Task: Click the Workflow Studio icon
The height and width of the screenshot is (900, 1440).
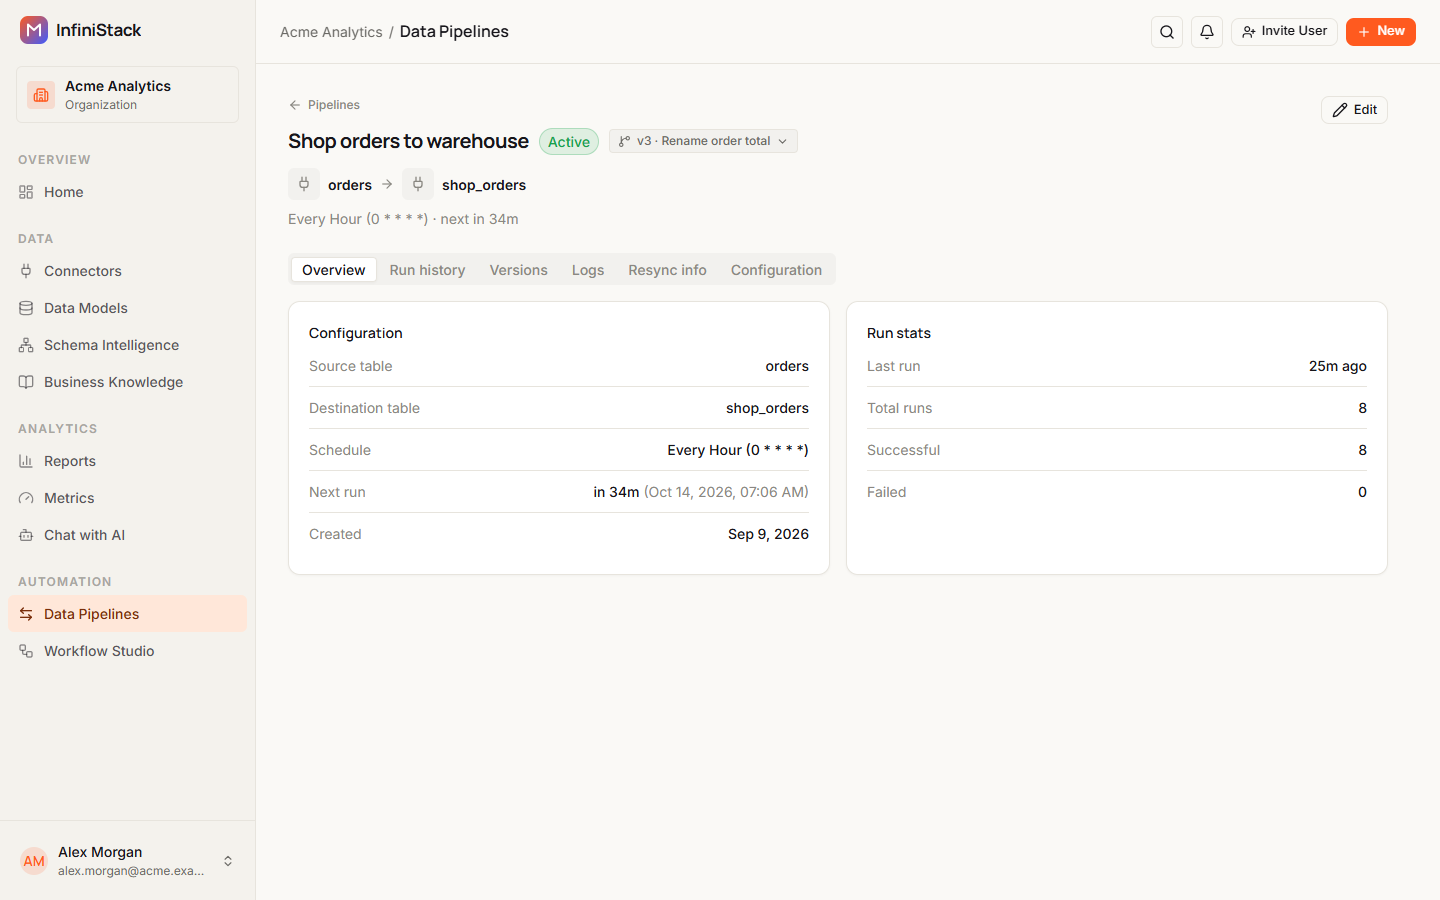Action: click(26, 651)
